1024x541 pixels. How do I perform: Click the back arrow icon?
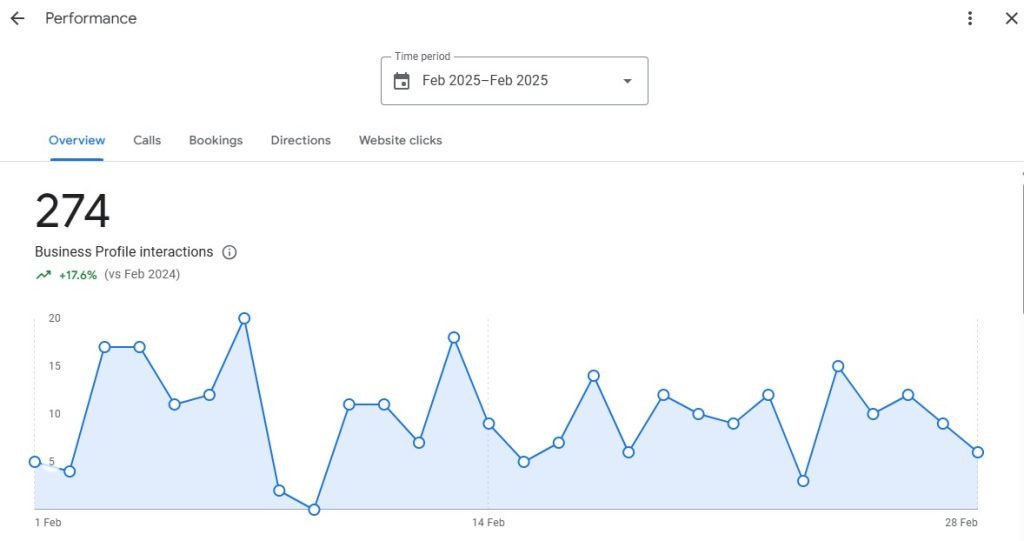pos(17,18)
